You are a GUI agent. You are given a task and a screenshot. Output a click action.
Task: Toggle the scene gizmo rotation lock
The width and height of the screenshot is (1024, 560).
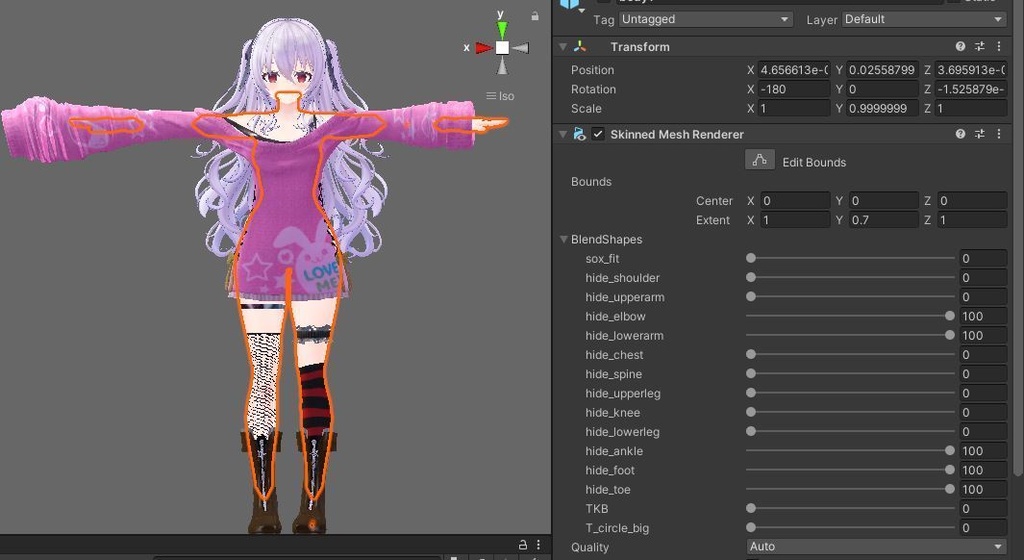click(536, 16)
